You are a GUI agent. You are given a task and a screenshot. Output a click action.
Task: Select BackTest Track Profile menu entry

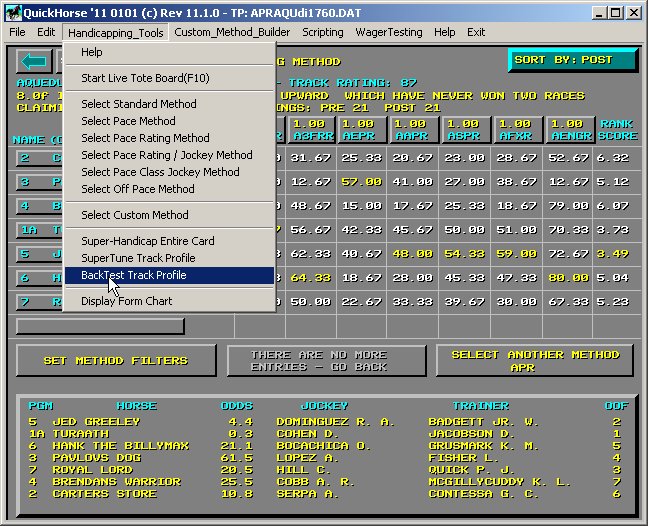133,275
